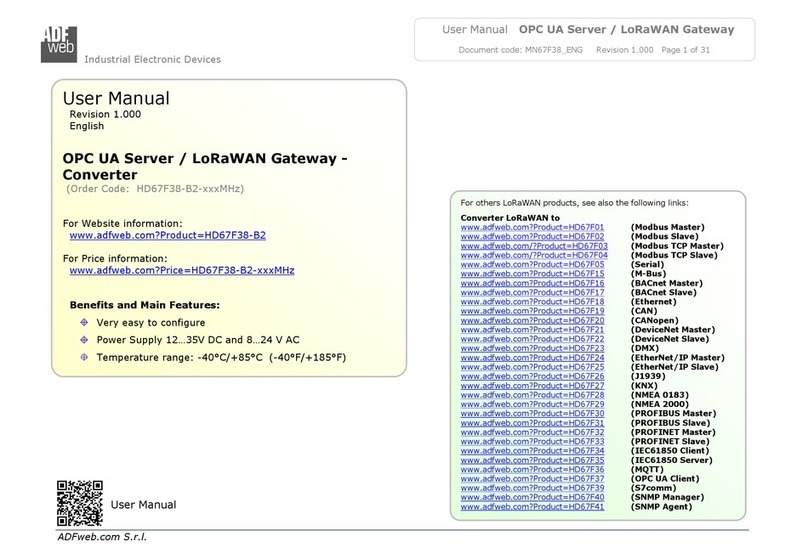The width and height of the screenshot is (808, 559).
Task: Open the HD67F35 IEC61850 Server link
Action: (x=532, y=460)
